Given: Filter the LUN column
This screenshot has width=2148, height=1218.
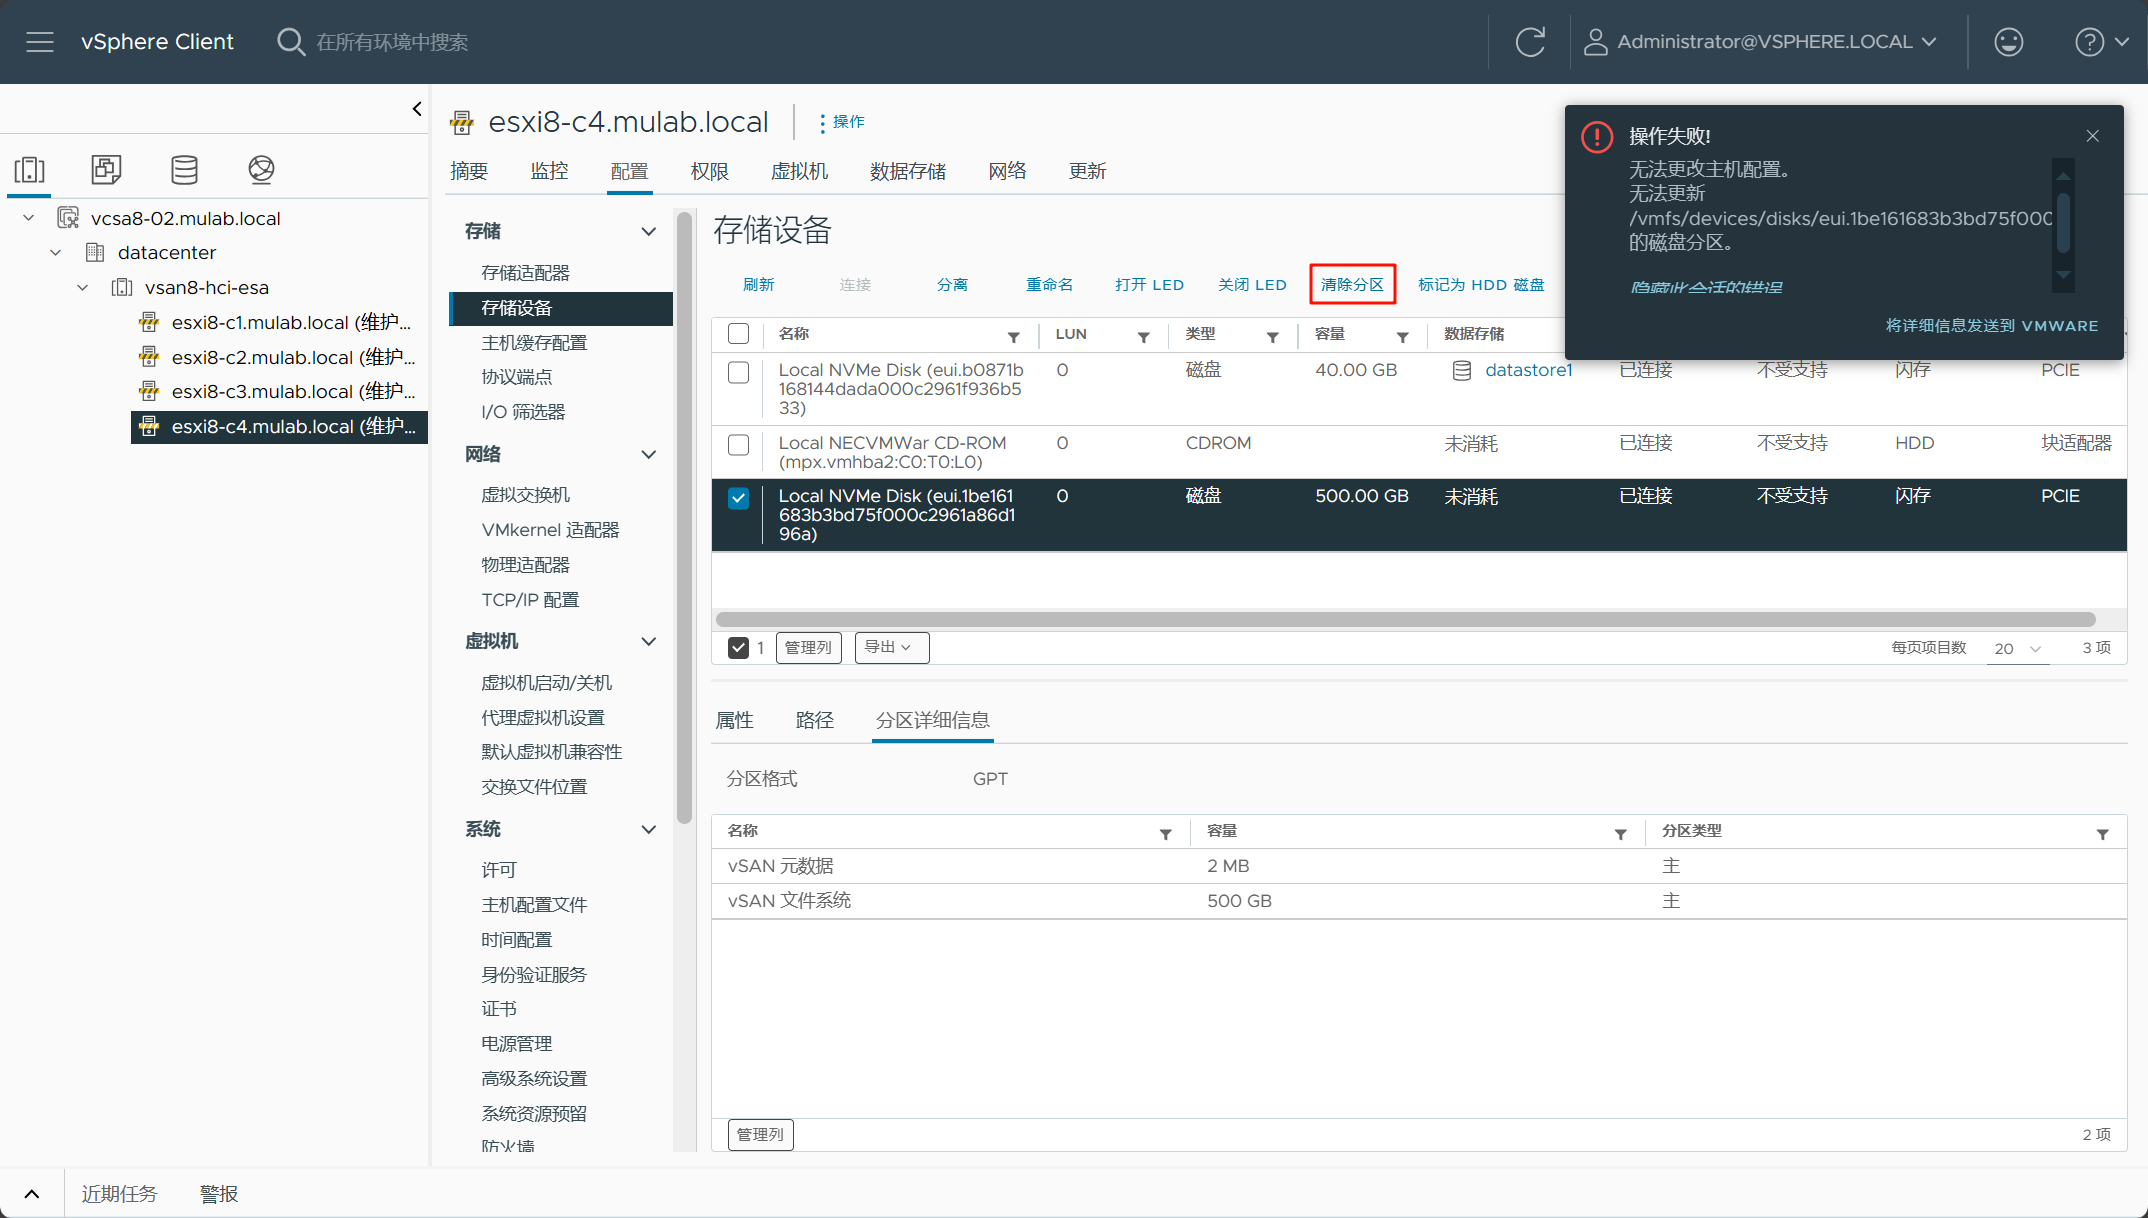Looking at the screenshot, I should [1143, 337].
